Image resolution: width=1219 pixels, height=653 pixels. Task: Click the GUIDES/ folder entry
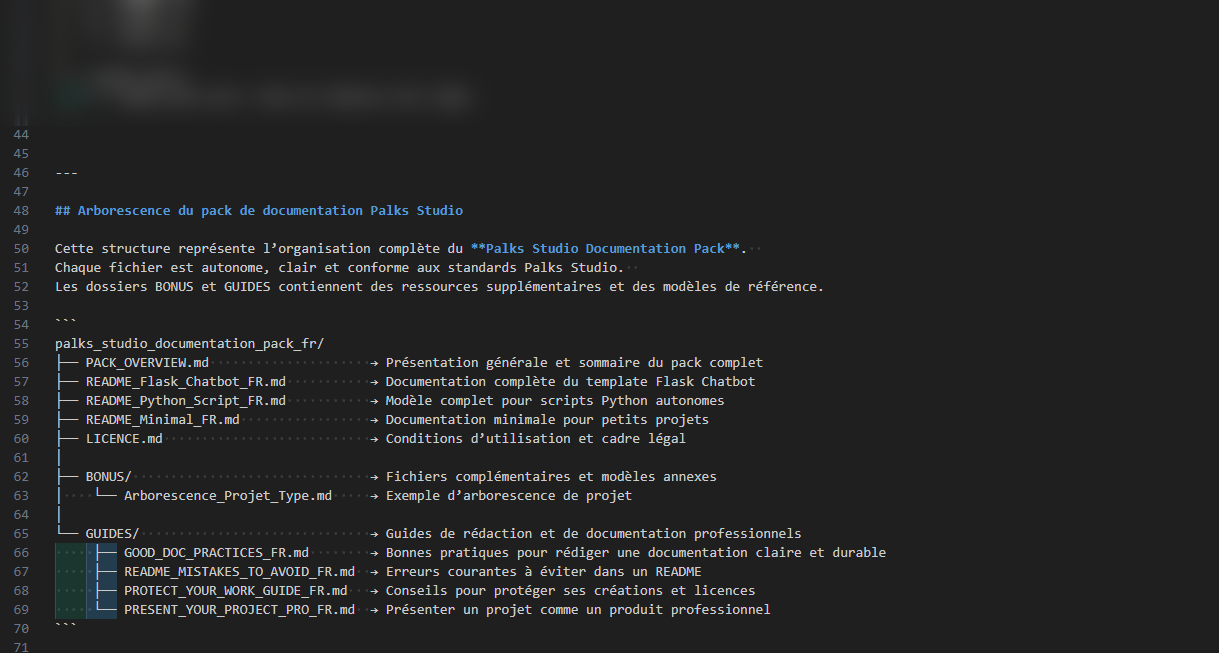coord(112,534)
